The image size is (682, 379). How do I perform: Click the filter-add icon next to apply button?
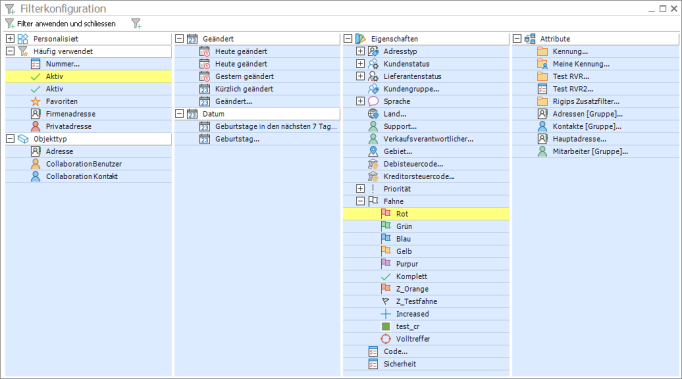click(x=136, y=23)
